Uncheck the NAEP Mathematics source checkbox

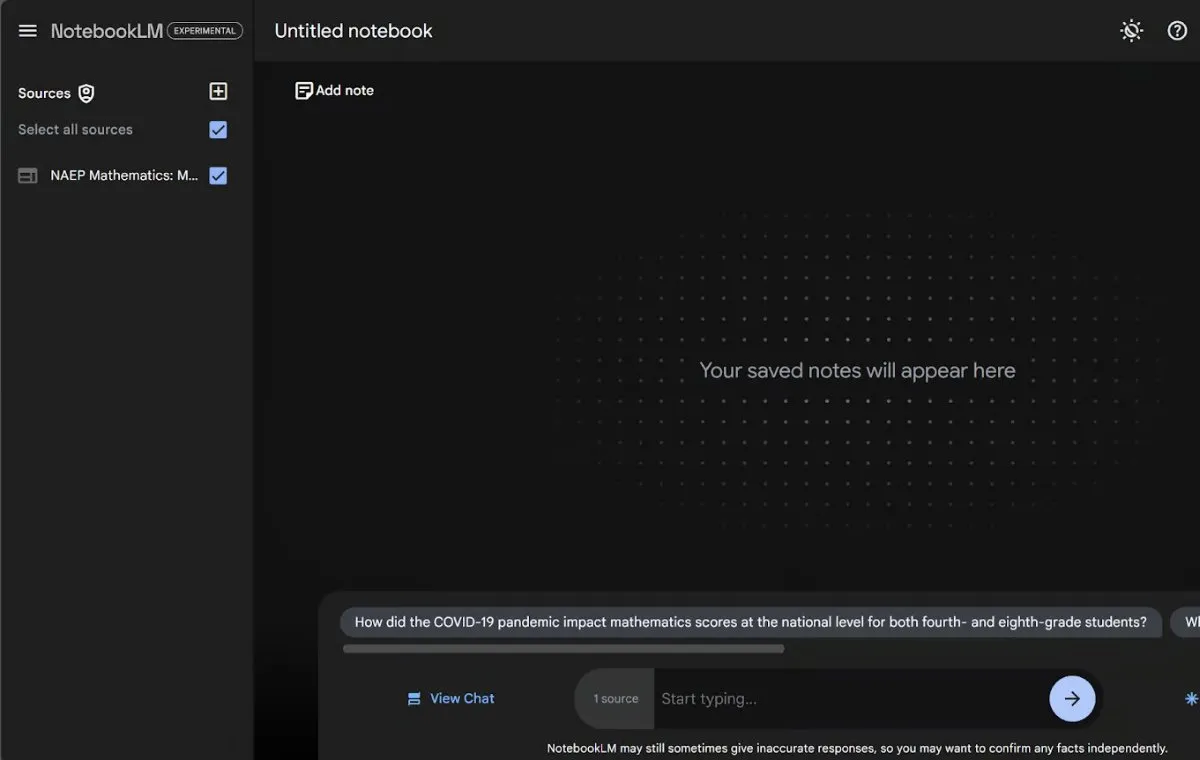click(218, 176)
